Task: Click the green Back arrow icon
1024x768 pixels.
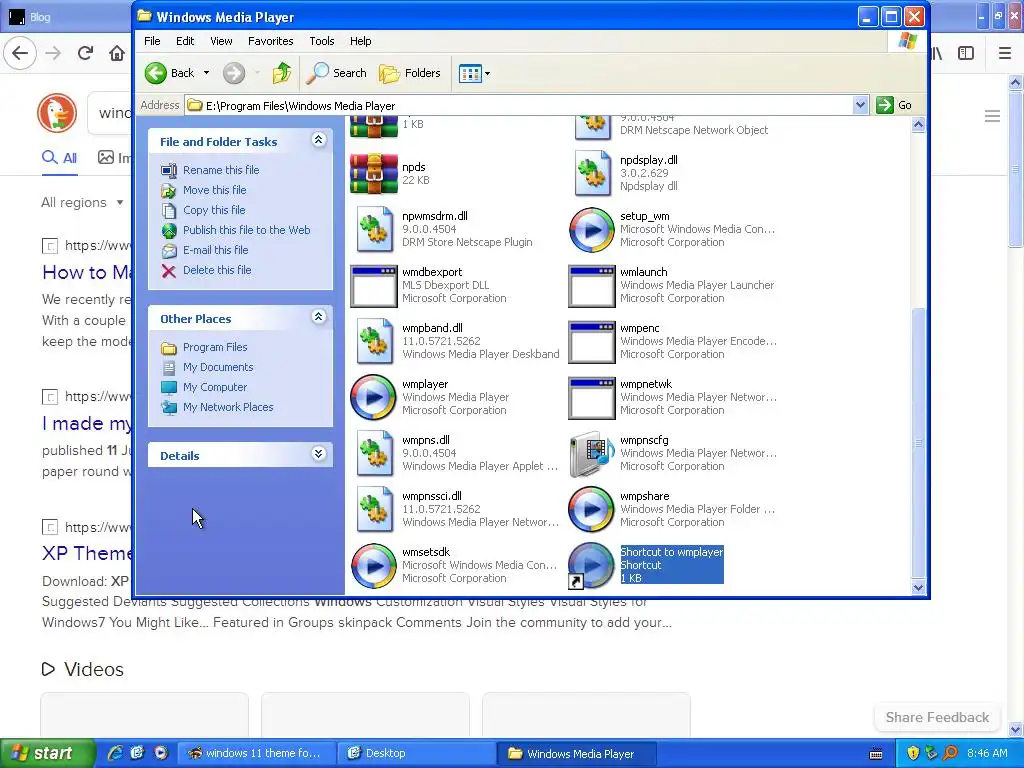Action: [155, 73]
